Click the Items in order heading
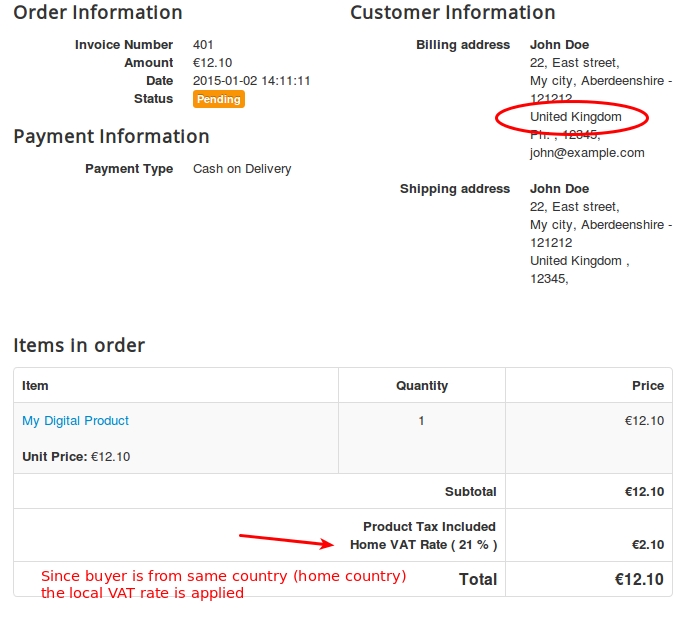The height and width of the screenshot is (625, 694). [79, 345]
